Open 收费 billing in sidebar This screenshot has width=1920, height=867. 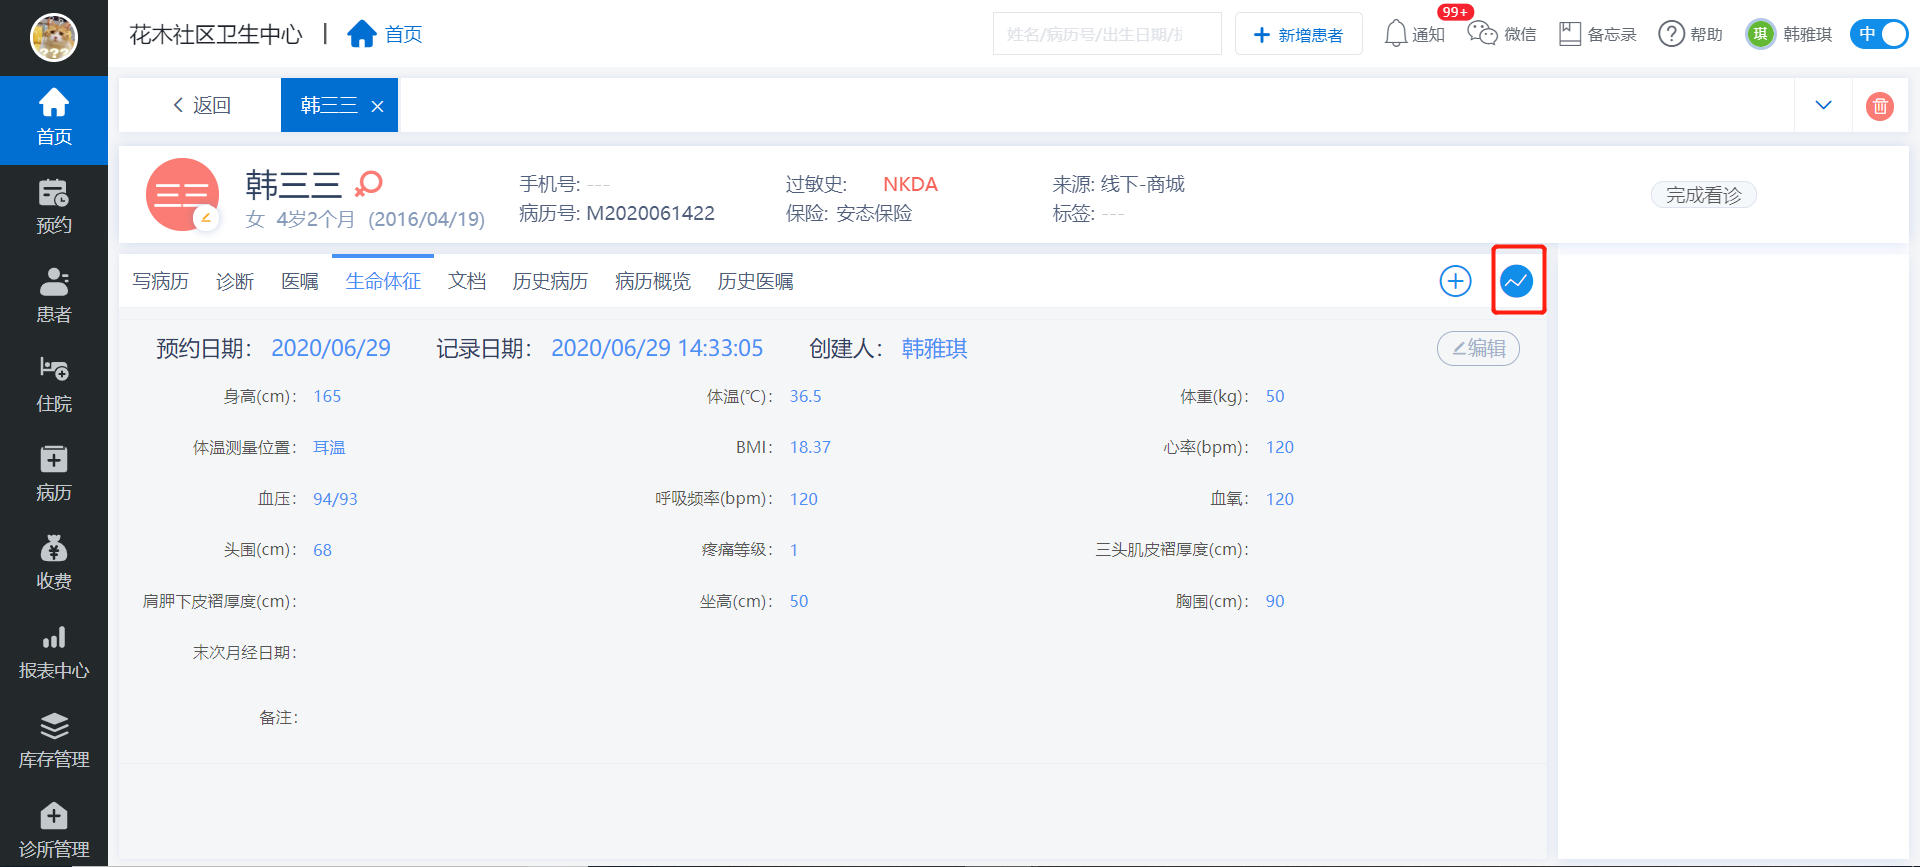(54, 564)
